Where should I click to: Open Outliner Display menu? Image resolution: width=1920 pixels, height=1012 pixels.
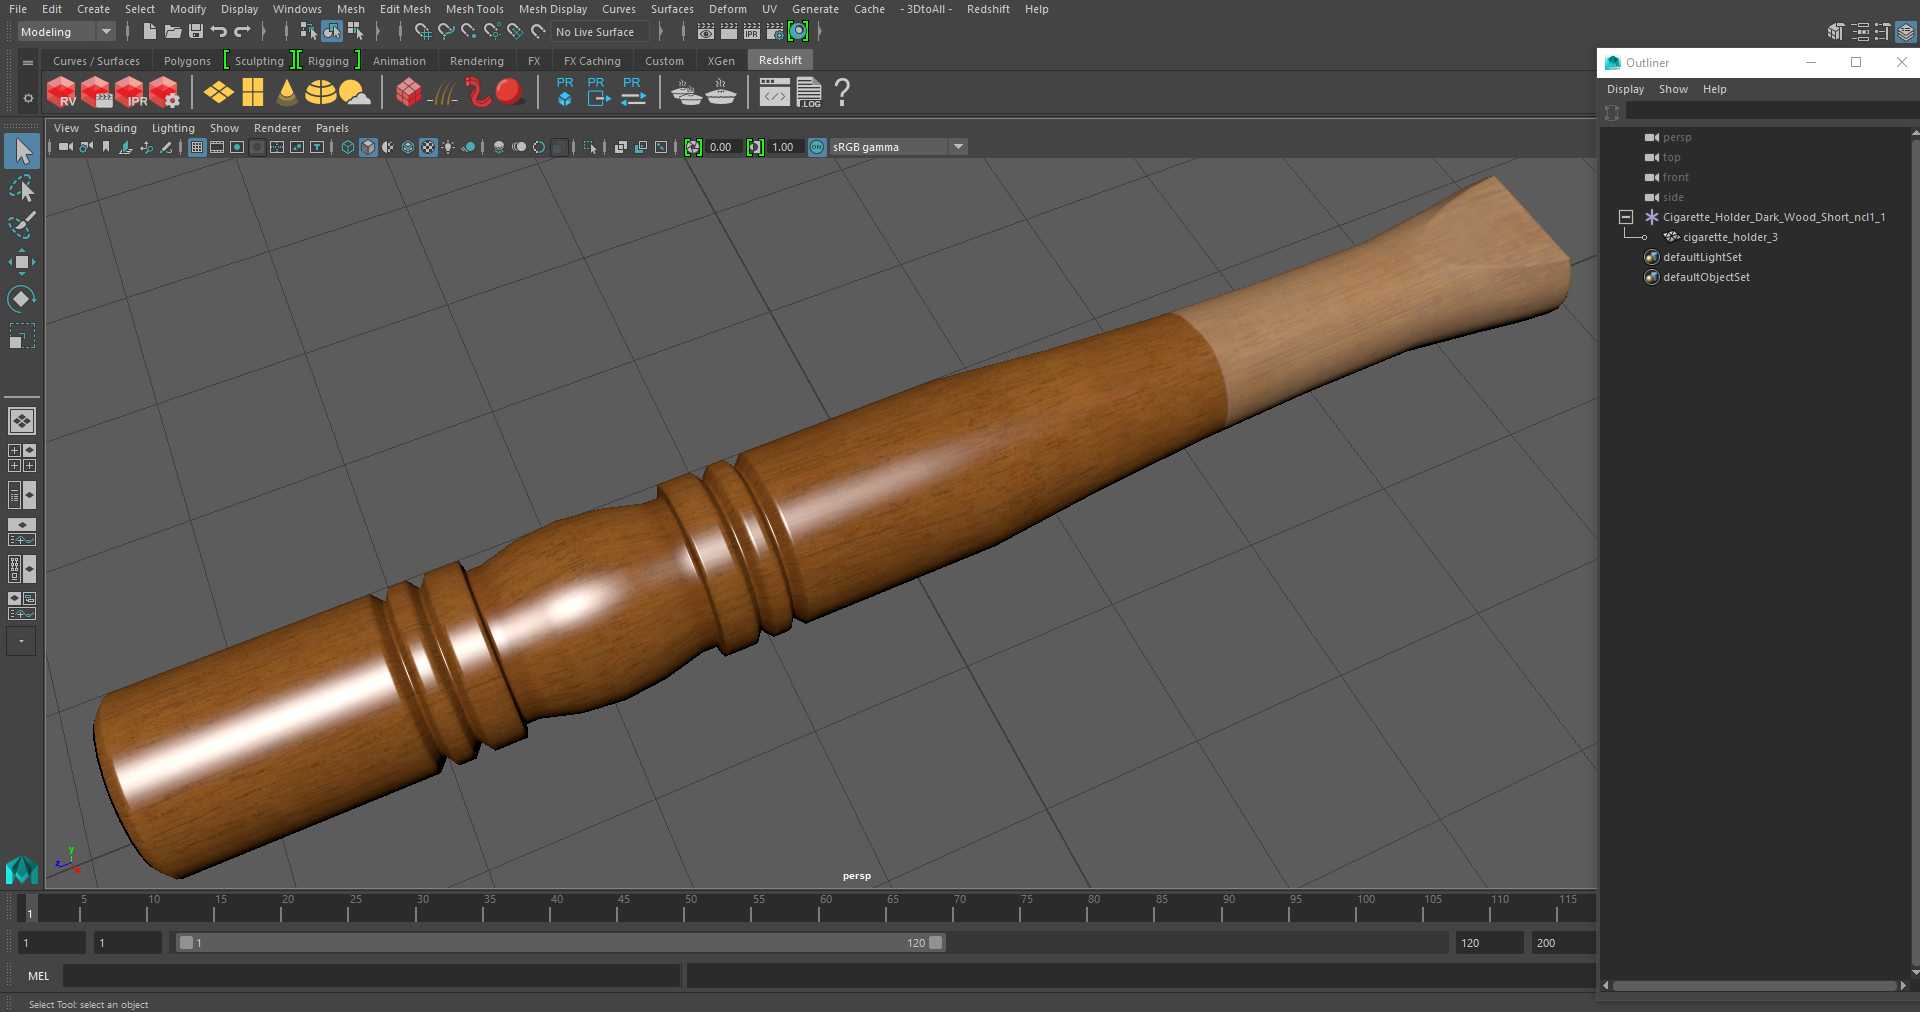click(1625, 89)
